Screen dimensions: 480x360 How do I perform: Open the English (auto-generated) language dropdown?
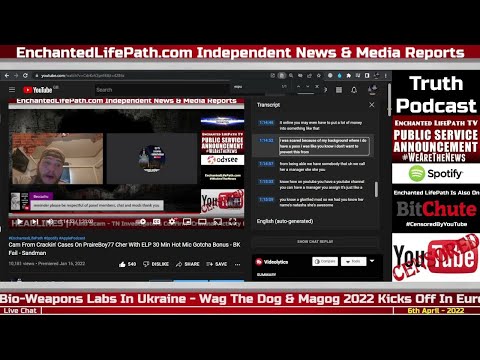click(285, 221)
